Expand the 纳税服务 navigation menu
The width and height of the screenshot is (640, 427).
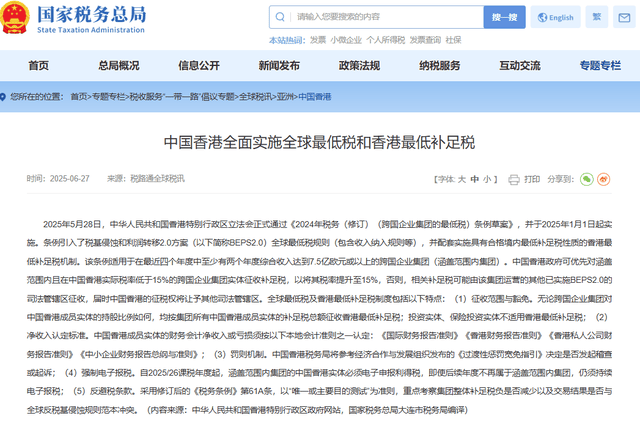(x=439, y=65)
